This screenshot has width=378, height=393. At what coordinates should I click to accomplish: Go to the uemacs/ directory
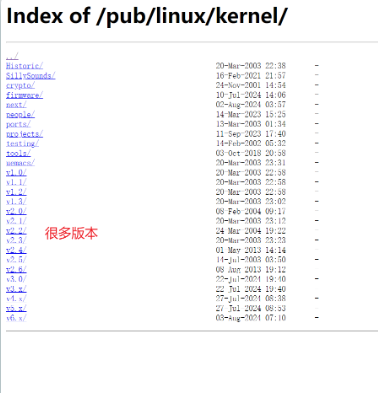[x=20, y=163]
